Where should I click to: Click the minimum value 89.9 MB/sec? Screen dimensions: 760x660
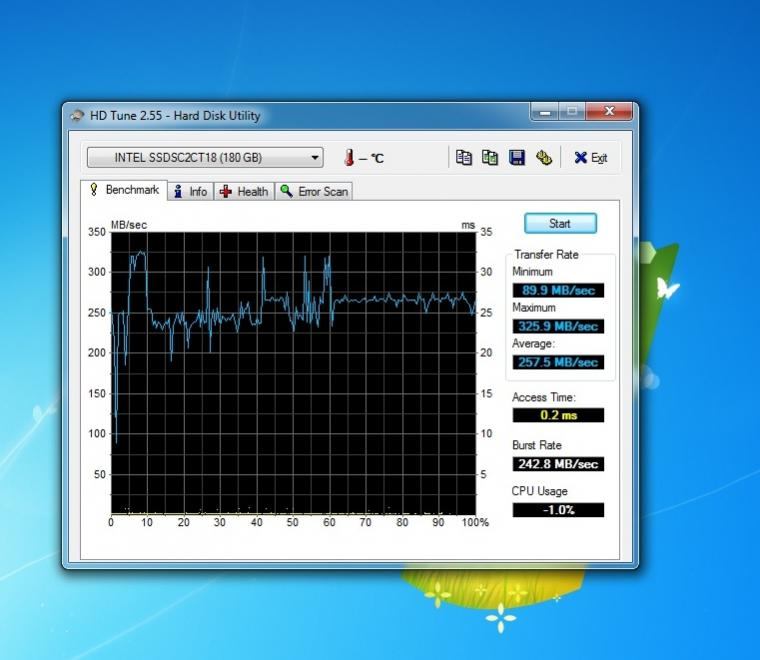pyautogui.click(x=558, y=290)
